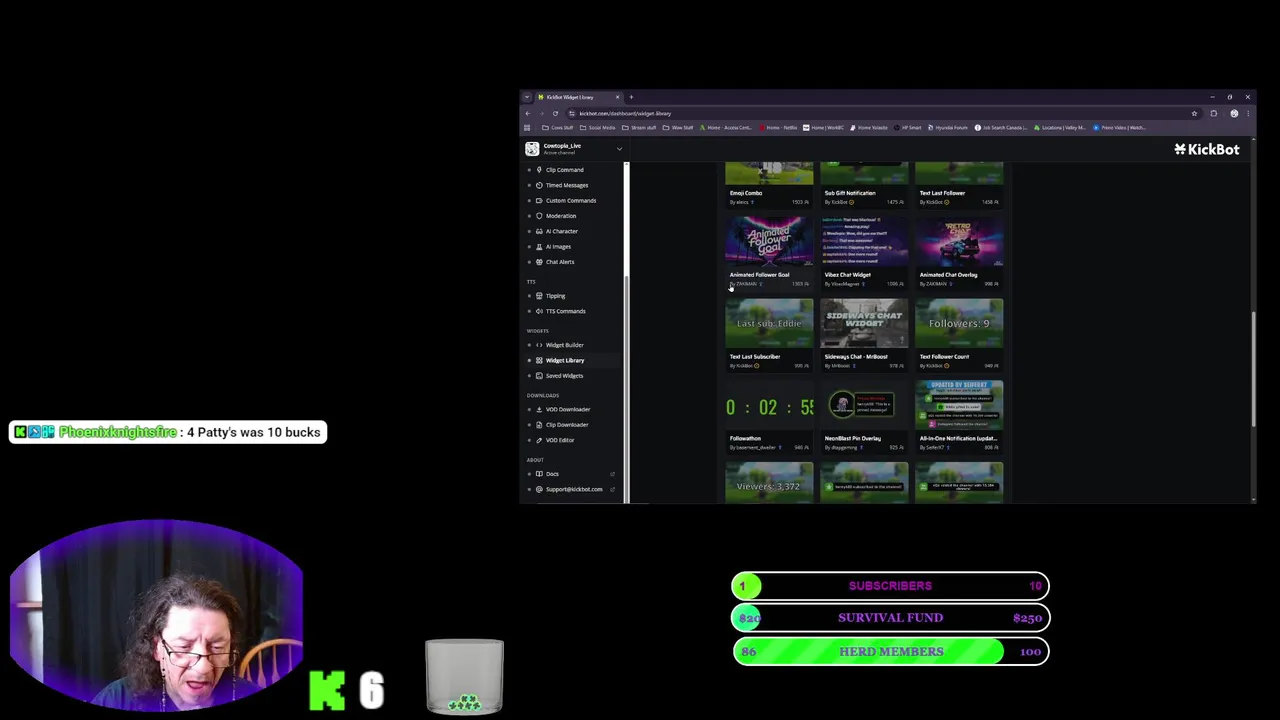Screen dimensions: 1280x720
Task: Open the Home | WorkBC bookmark
Action: click(824, 128)
